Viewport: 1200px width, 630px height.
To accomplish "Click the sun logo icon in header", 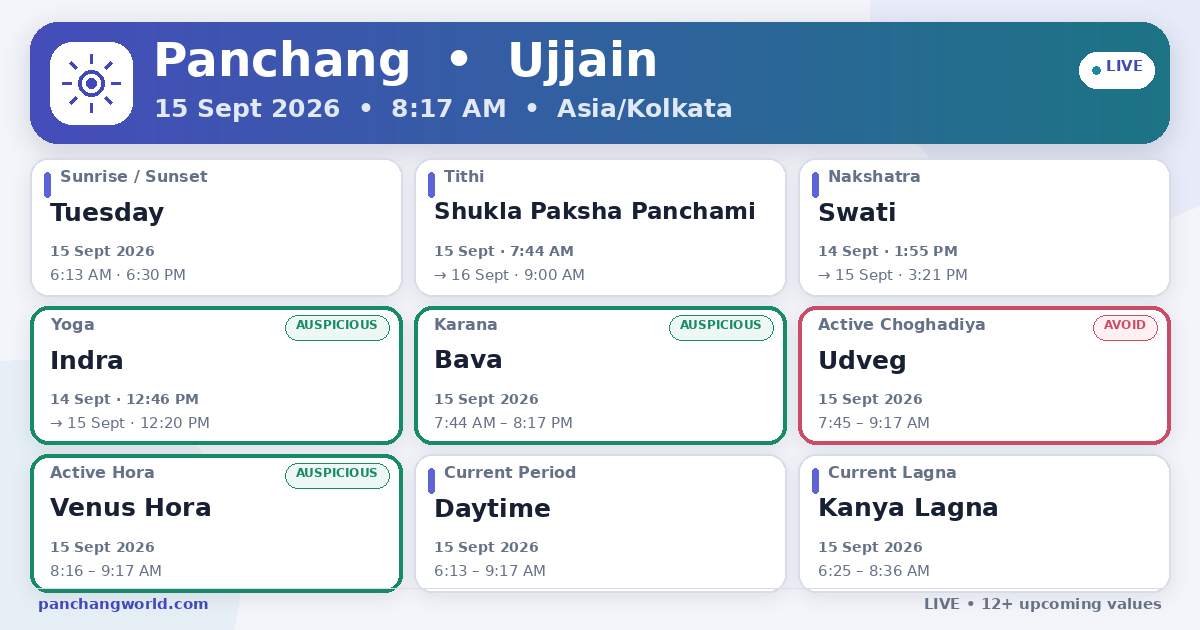I will pyautogui.click(x=91, y=83).
